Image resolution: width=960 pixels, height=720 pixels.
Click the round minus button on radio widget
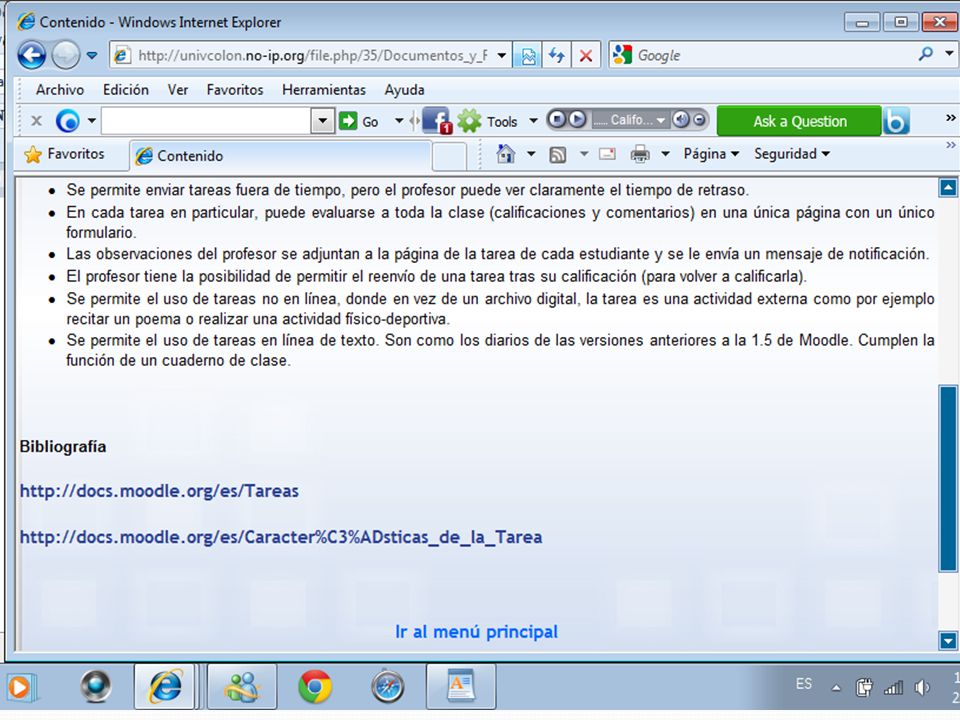coord(699,119)
